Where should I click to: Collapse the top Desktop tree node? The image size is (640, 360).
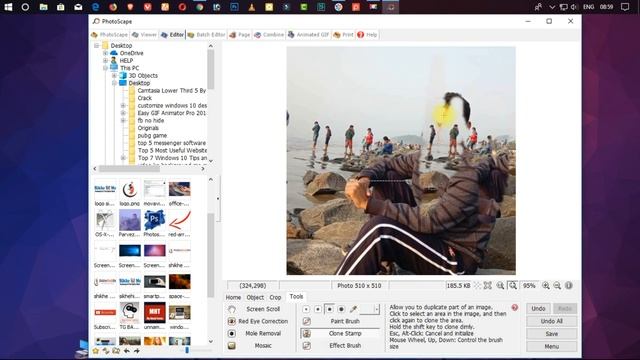pyautogui.click(x=96, y=46)
